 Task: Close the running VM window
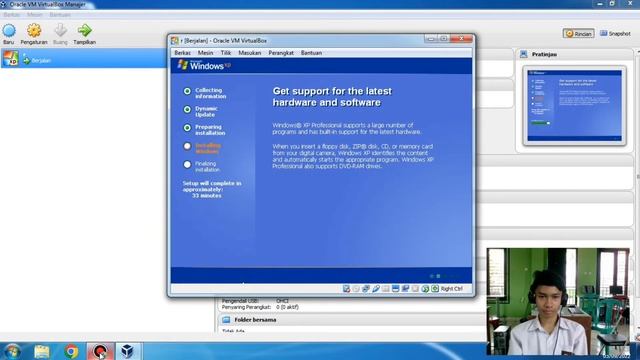point(461,39)
